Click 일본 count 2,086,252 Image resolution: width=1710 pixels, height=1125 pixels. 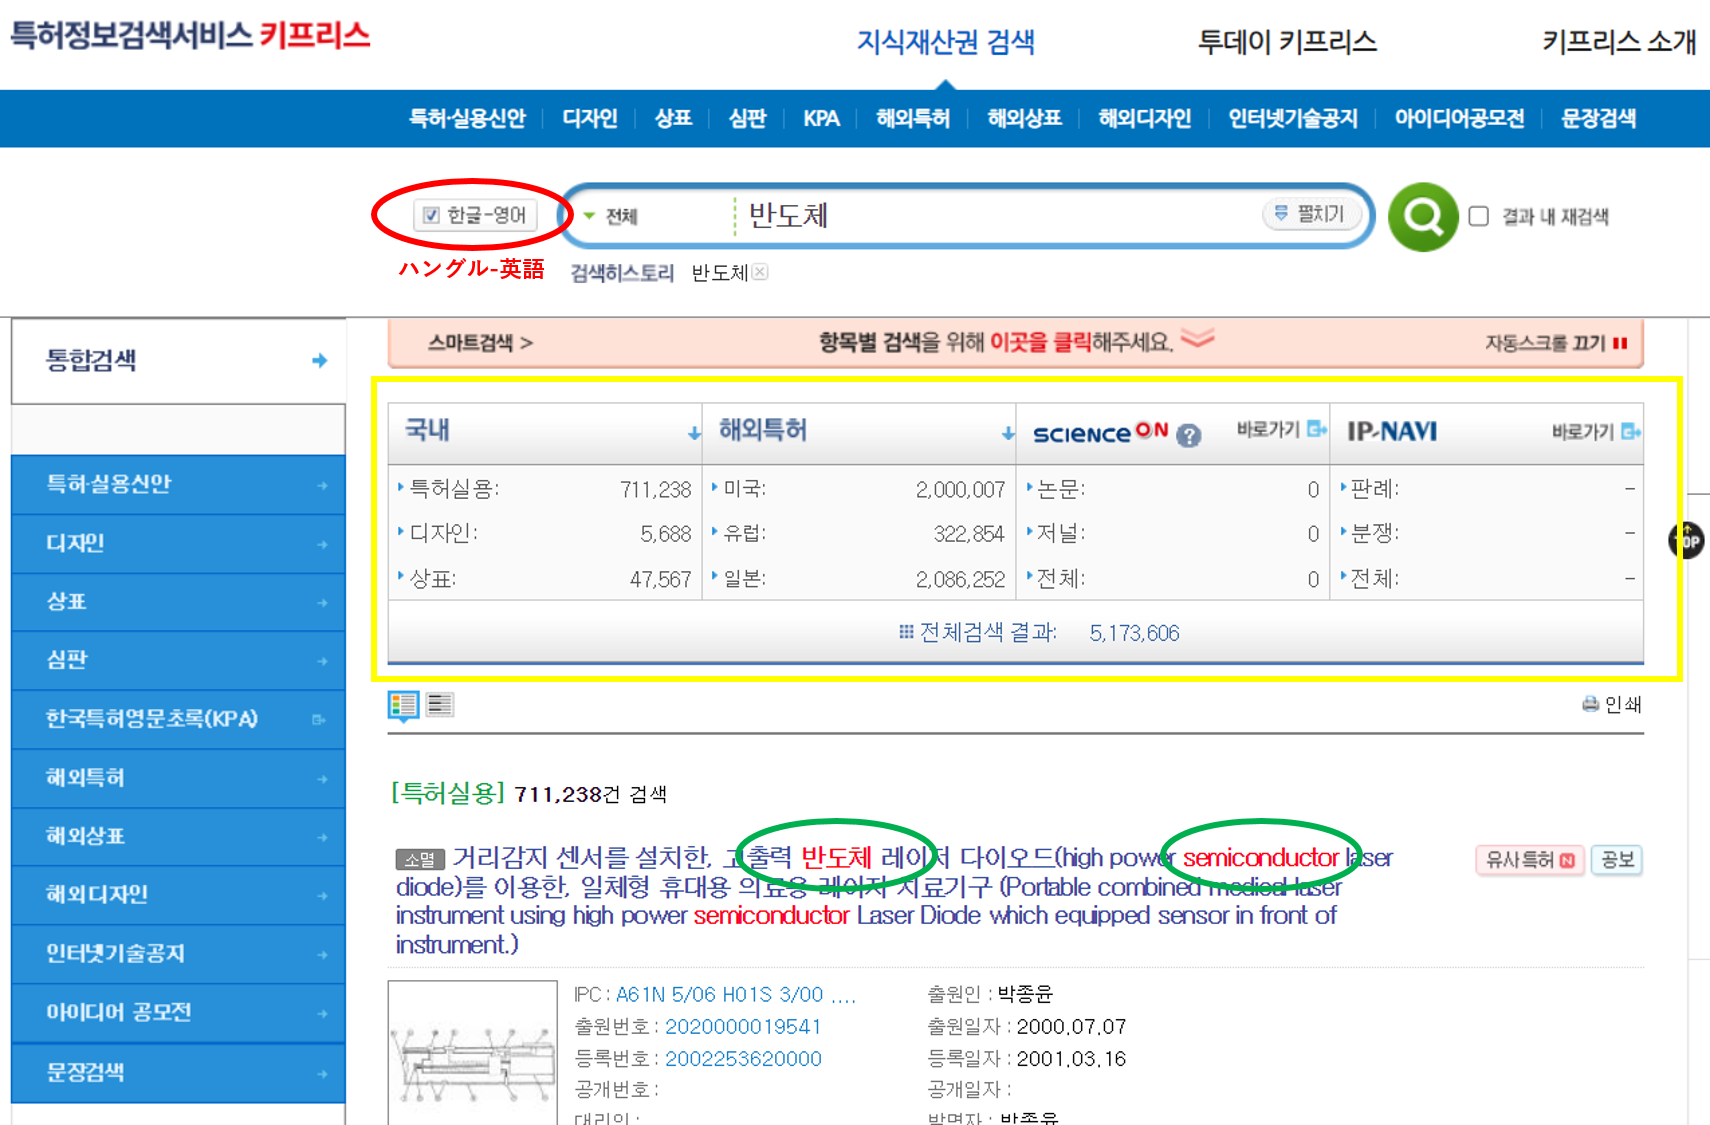[960, 580]
